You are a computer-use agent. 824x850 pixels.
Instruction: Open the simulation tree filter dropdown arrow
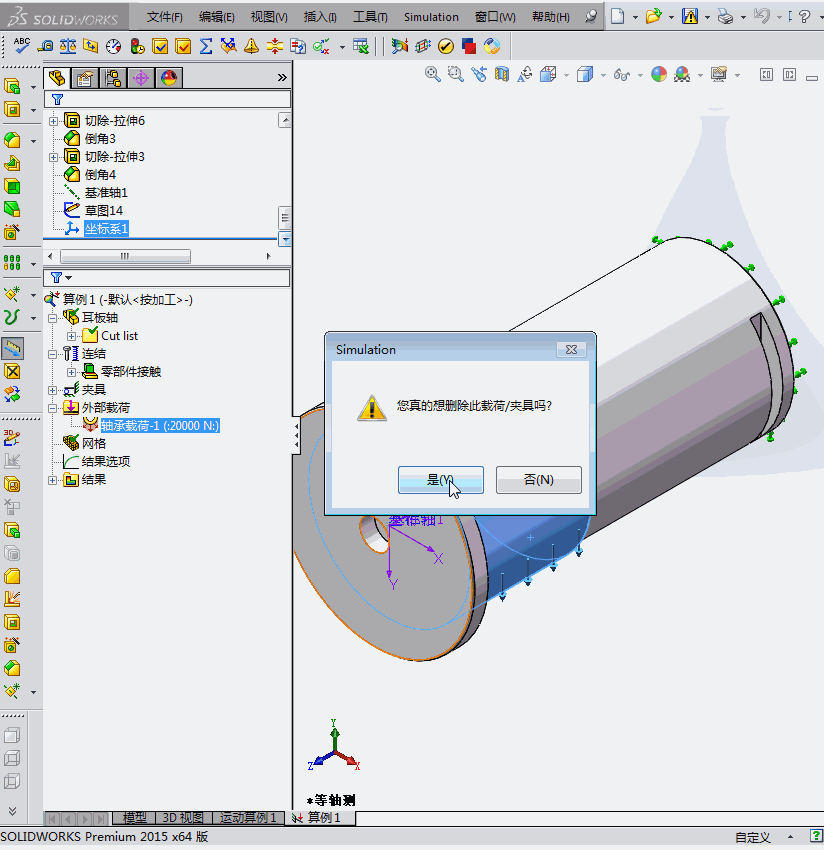69,278
